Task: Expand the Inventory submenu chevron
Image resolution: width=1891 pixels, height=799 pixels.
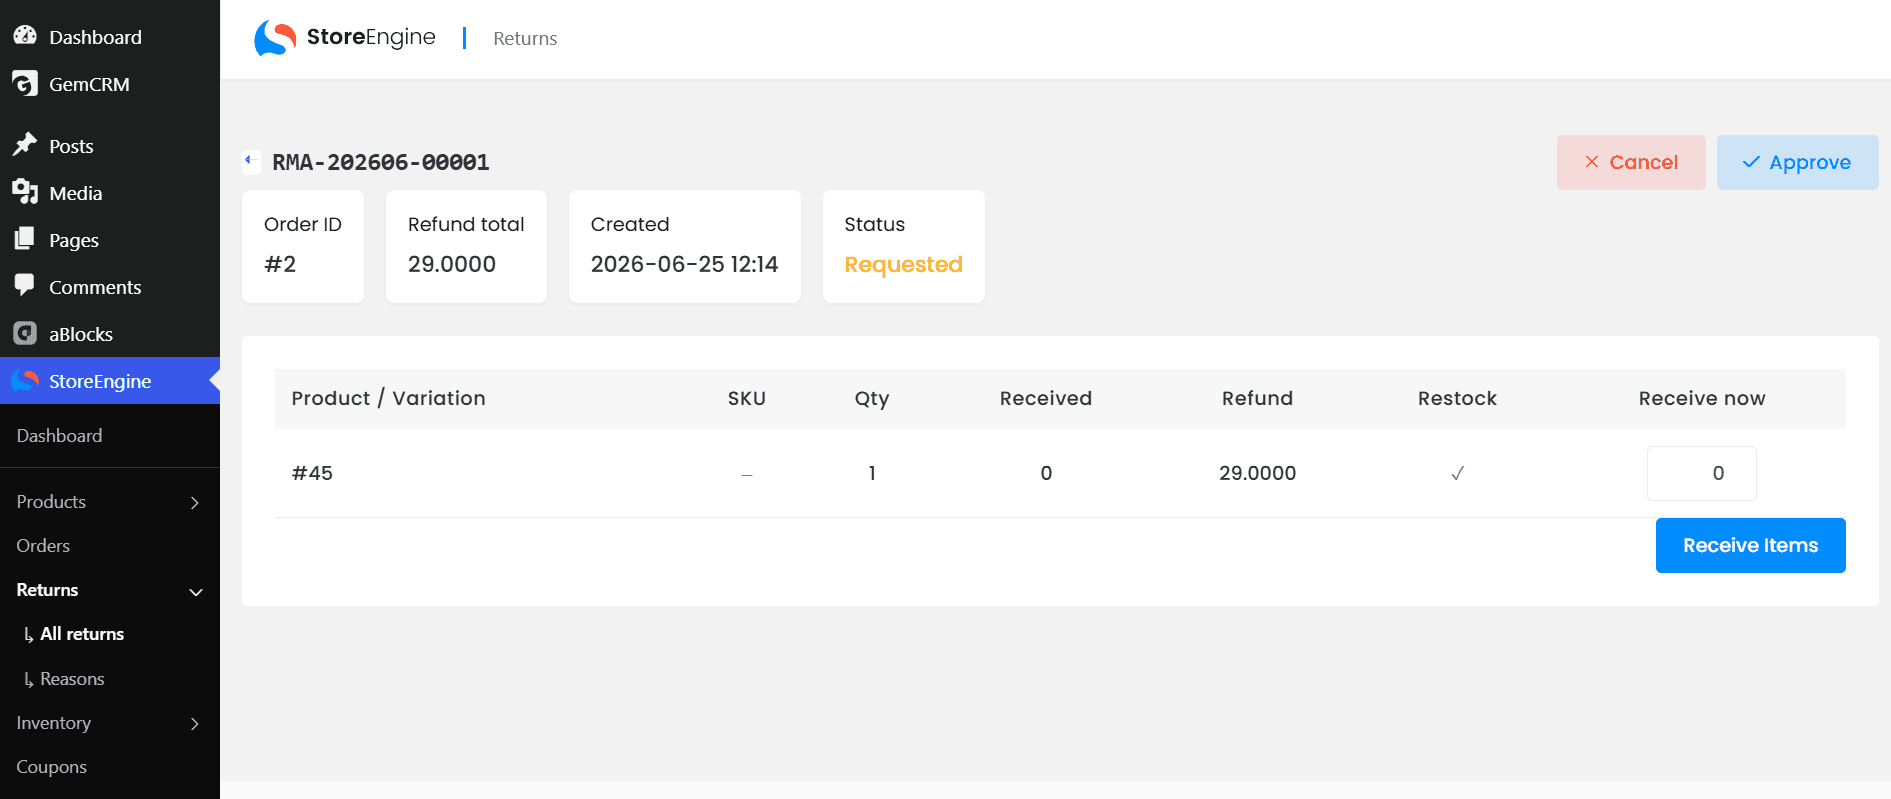Action: 195,723
